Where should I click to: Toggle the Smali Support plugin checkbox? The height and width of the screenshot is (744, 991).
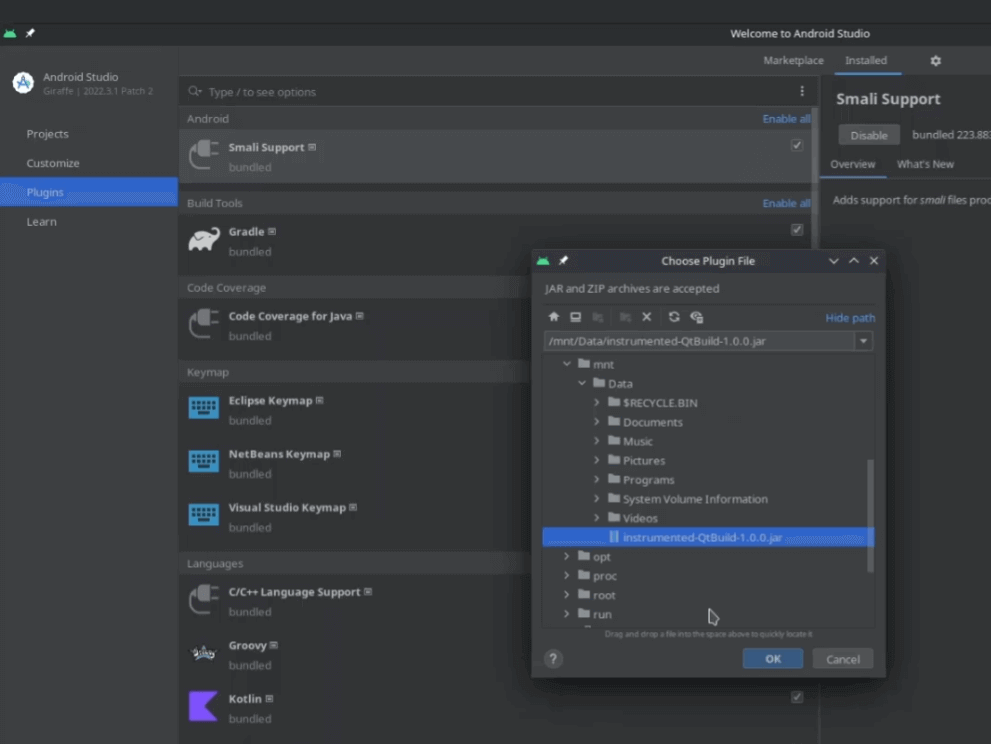797,145
